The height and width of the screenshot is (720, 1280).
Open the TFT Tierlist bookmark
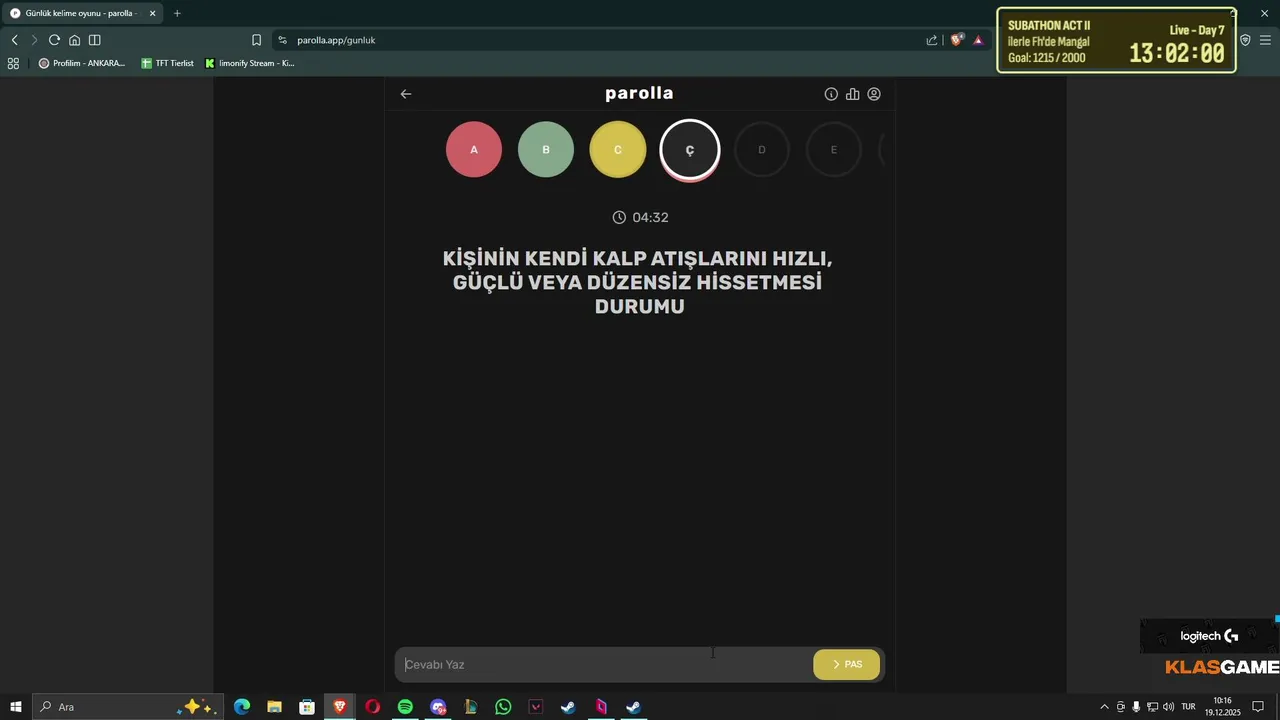tap(167, 63)
